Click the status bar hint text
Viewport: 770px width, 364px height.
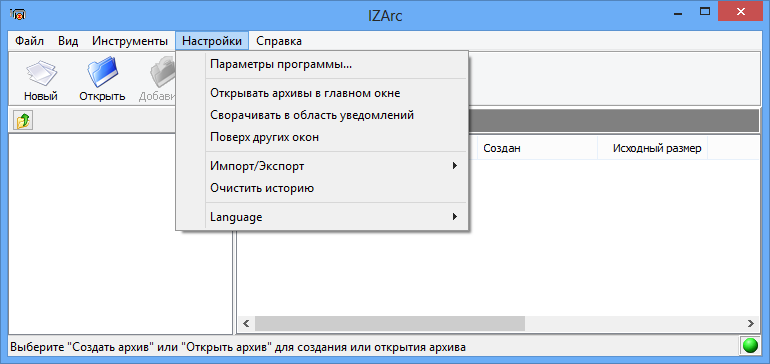tap(238, 347)
